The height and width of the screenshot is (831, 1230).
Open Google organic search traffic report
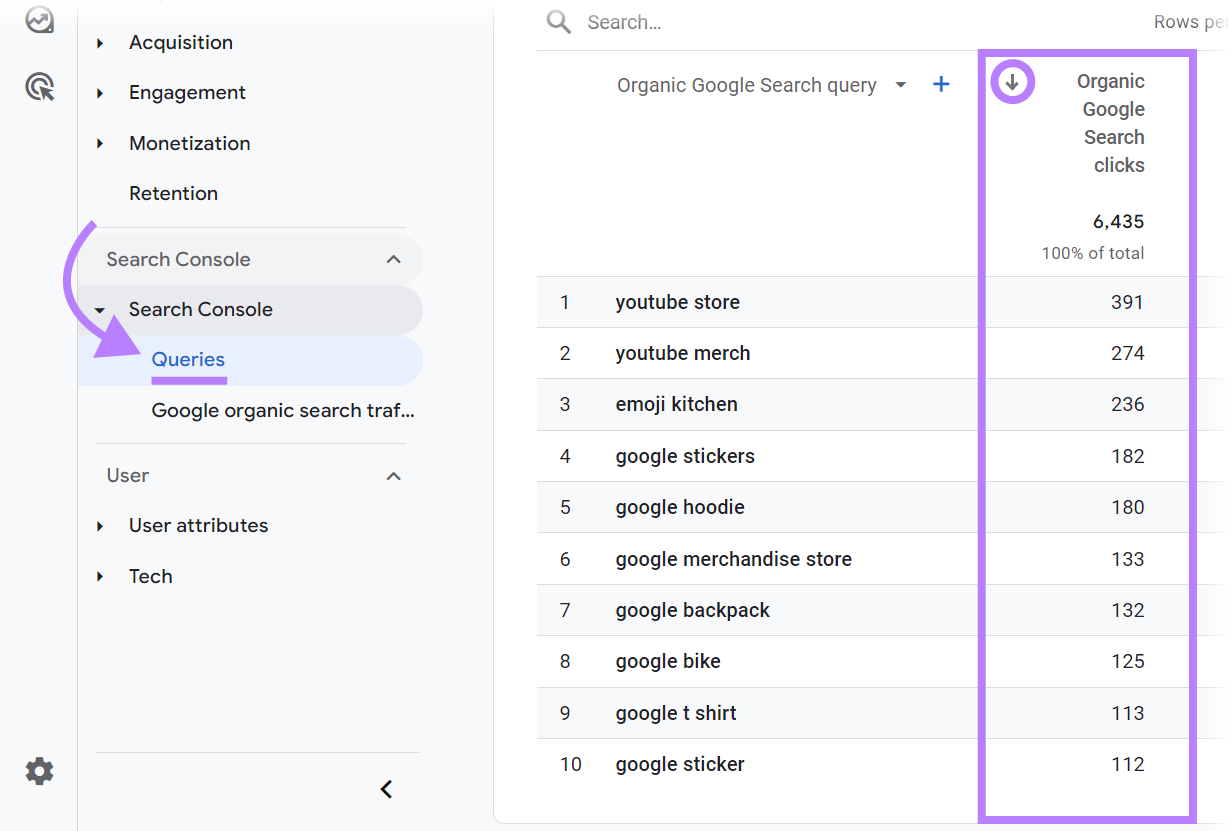point(283,410)
